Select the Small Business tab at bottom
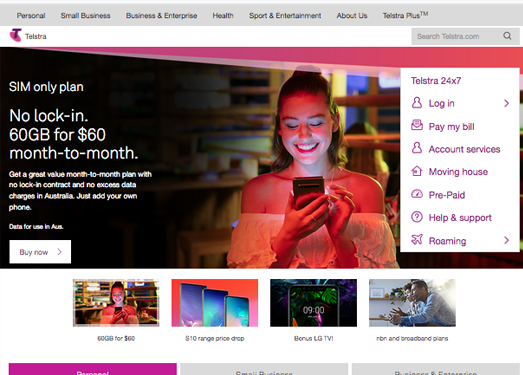The image size is (523, 375). coord(264,369)
